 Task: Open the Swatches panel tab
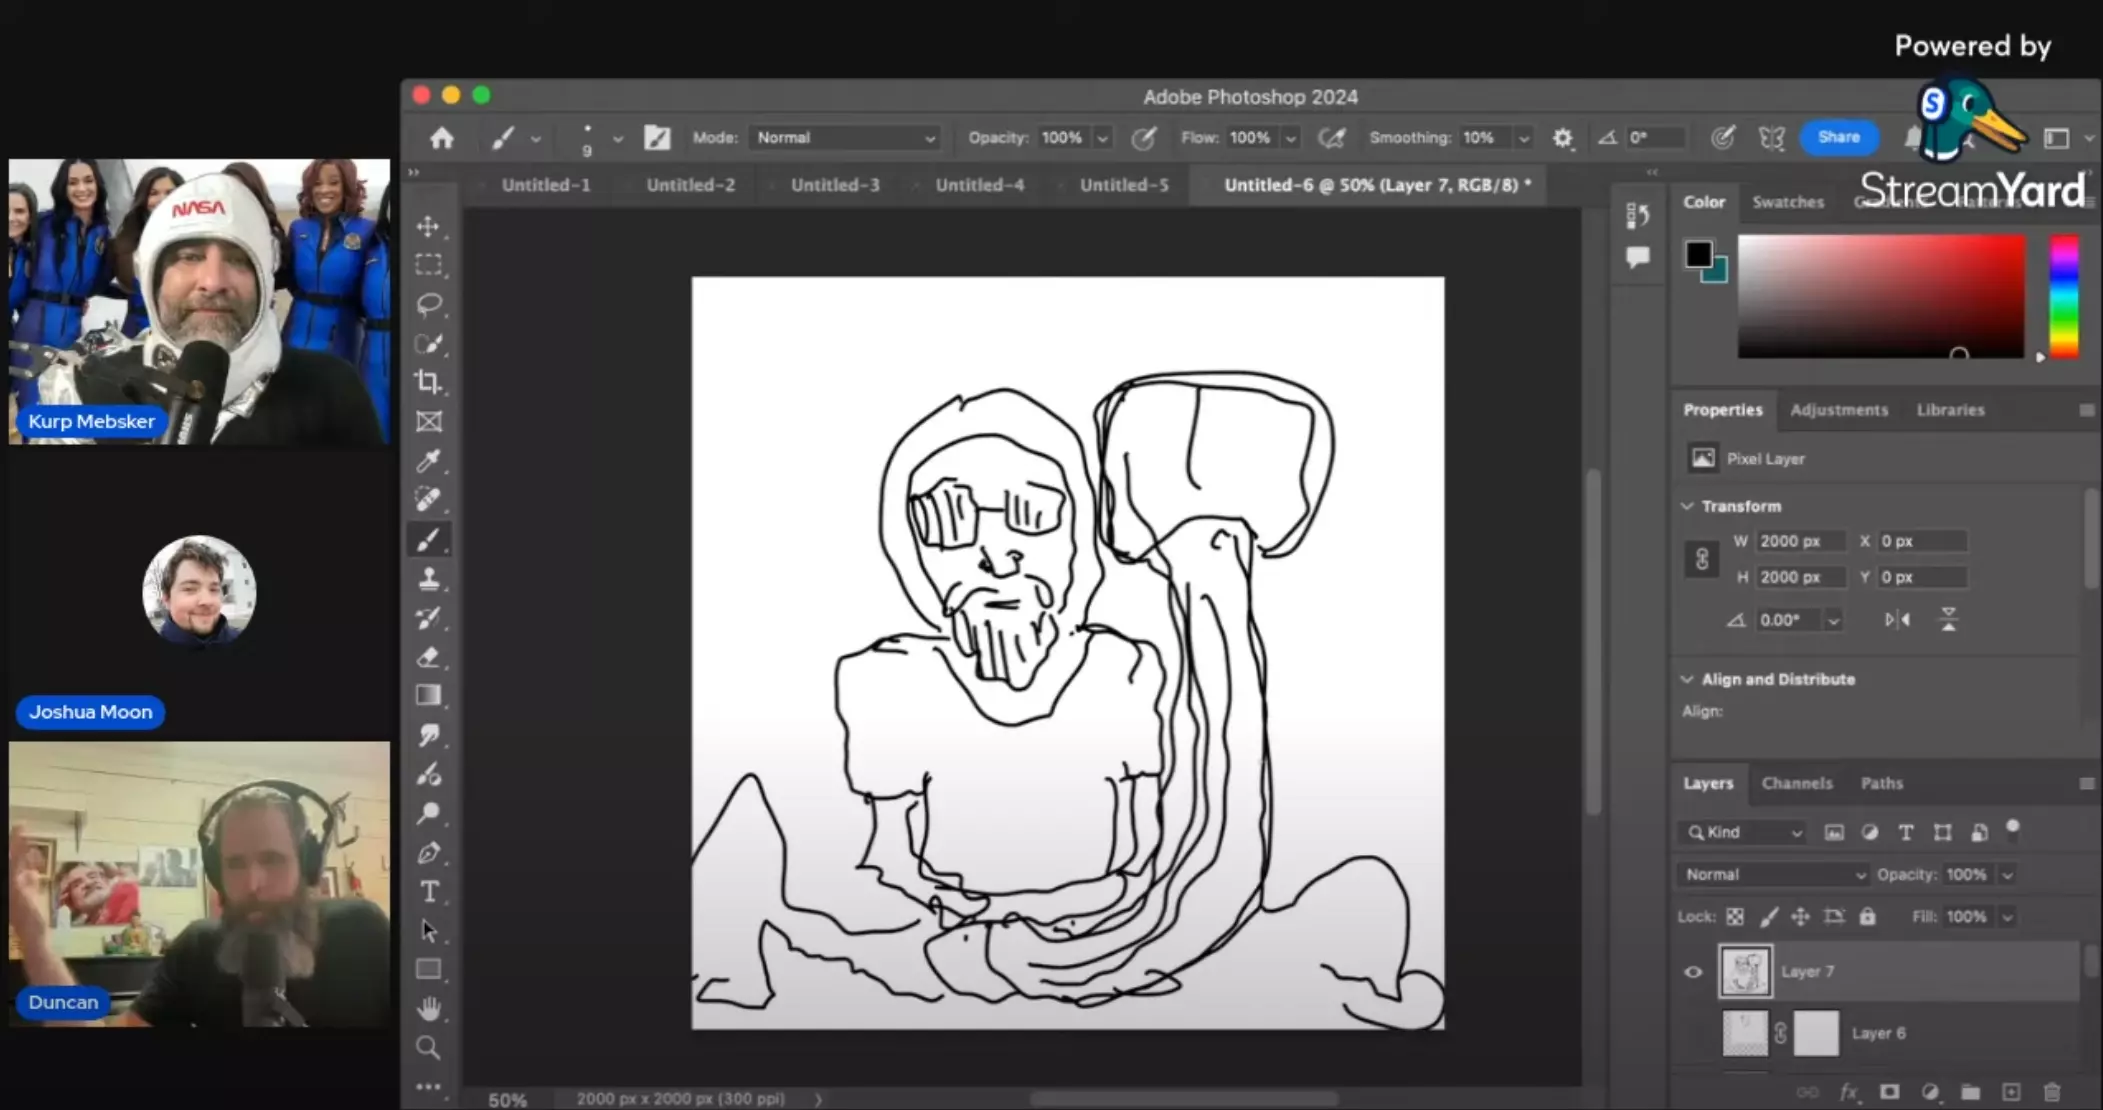click(x=1788, y=202)
